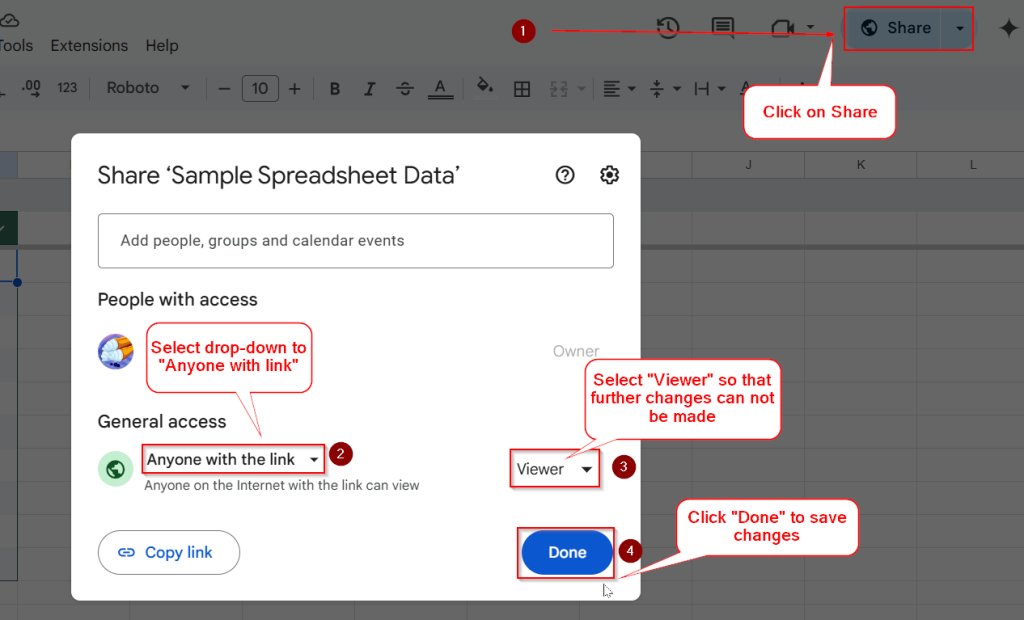Open the Share dialog settings gear
1024x620 pixels.
(x=609, y=174)
